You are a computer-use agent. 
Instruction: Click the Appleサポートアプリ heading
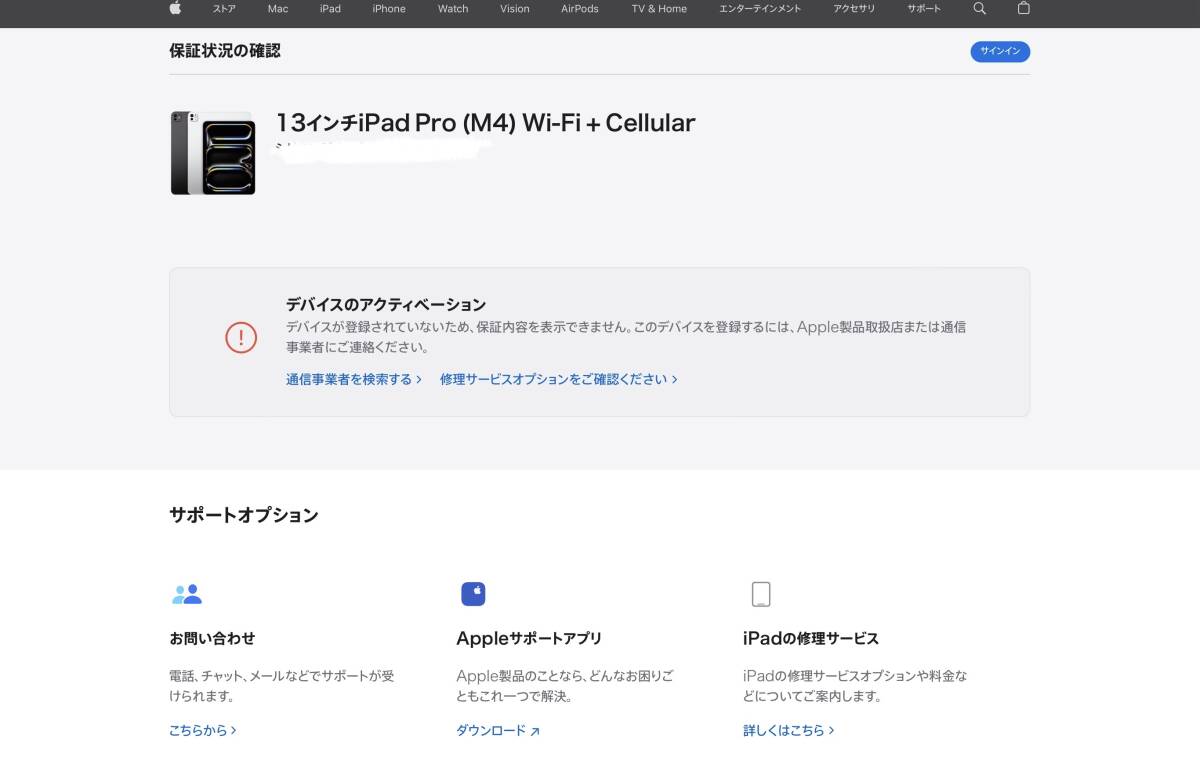click(x=529, y=638)
